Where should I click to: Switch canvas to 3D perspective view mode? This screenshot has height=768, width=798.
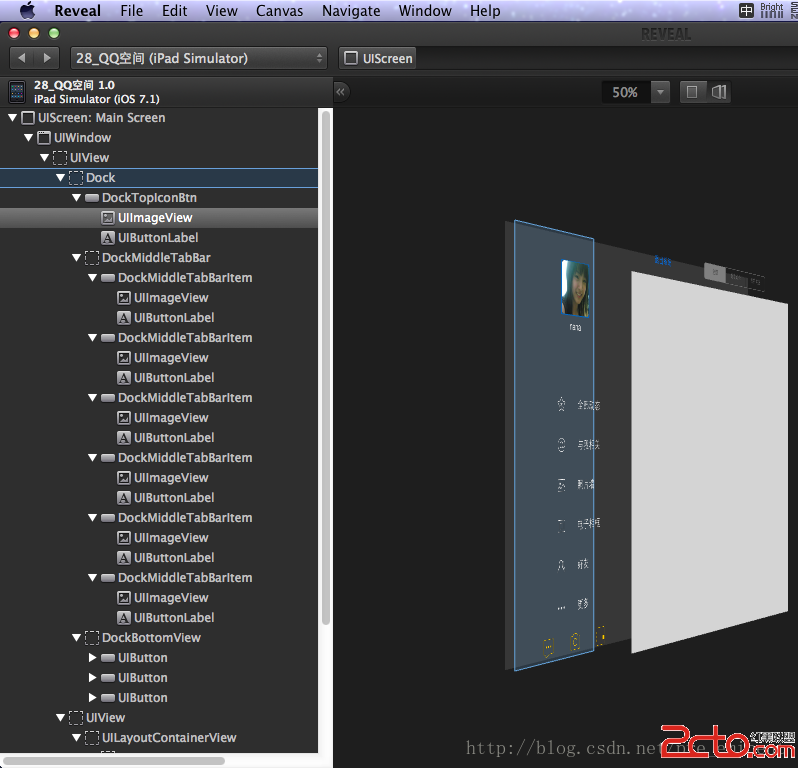718,92
